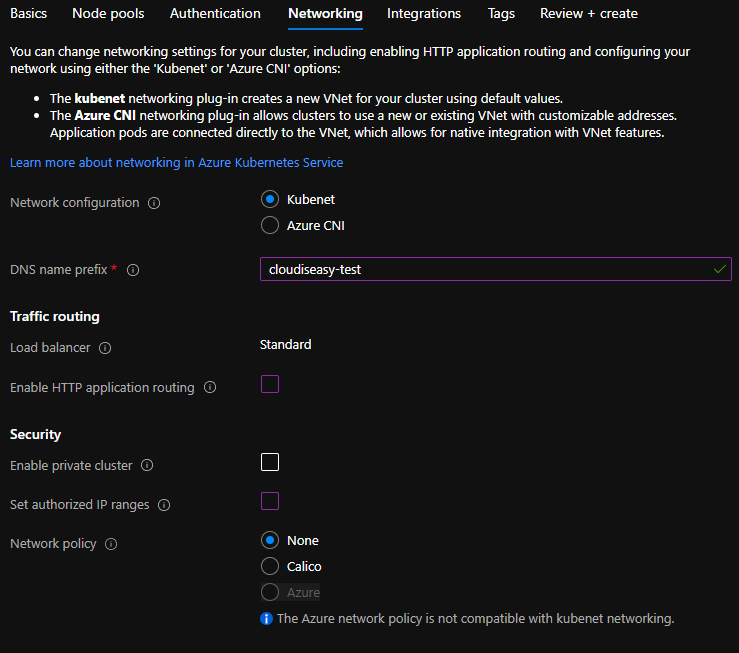739x653 pixels.
Task: Show info for Network configuration
Action: coord(154,203)
